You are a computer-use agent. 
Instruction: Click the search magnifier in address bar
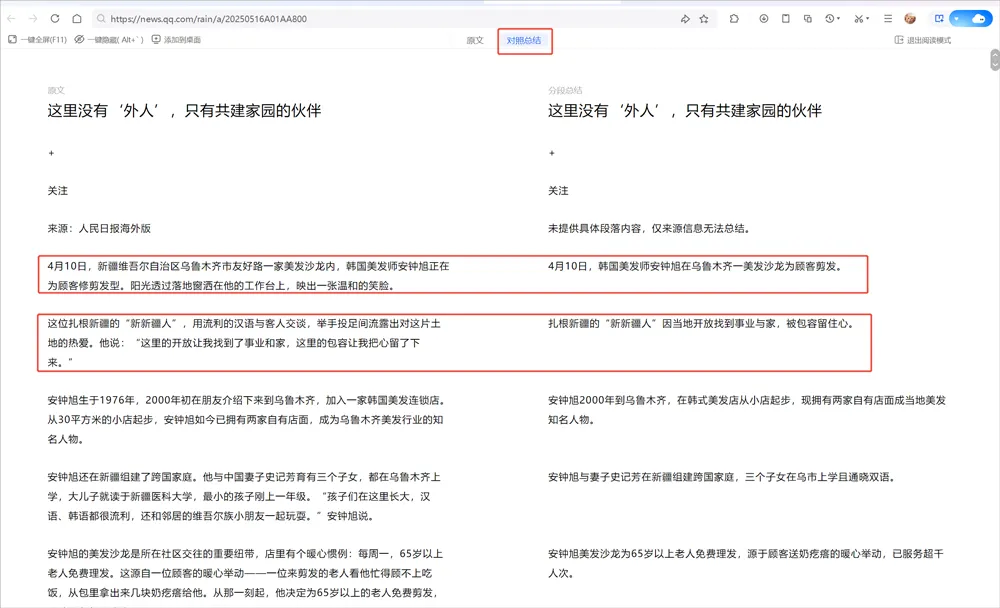coord(101,19)
